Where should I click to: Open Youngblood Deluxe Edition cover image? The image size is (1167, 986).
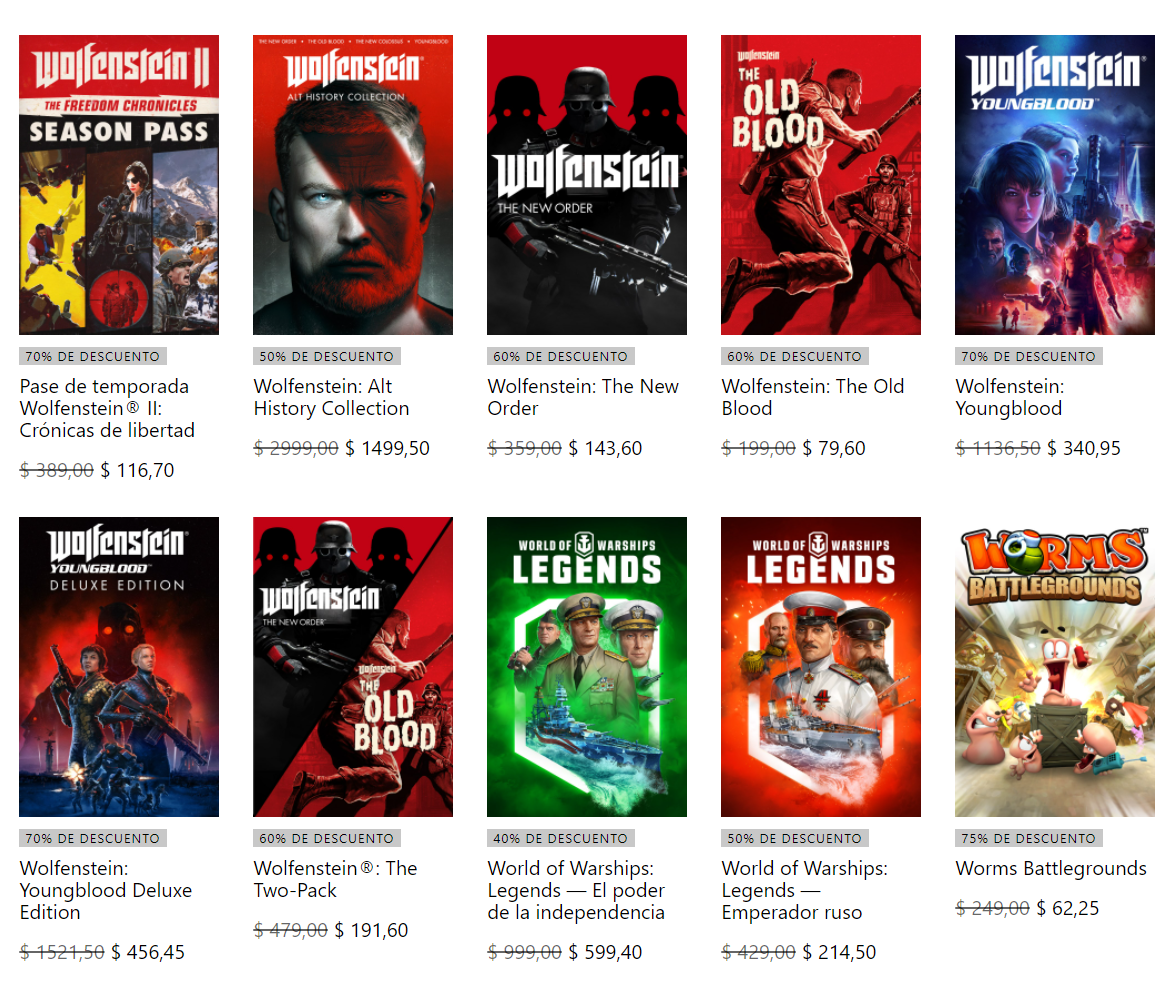click(x=119, y=667)
